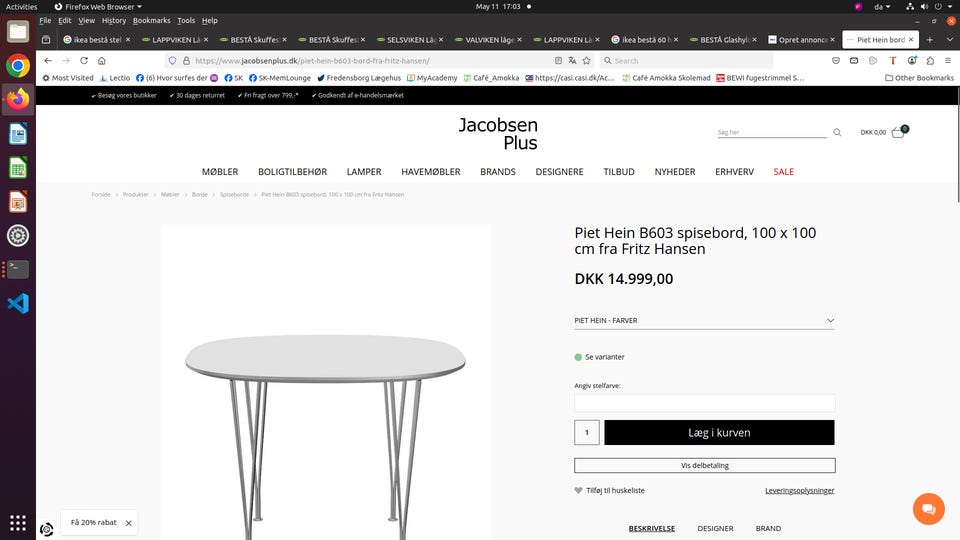Open SALE navigation item
Screen dimensions: 960x540
(783, 172)
